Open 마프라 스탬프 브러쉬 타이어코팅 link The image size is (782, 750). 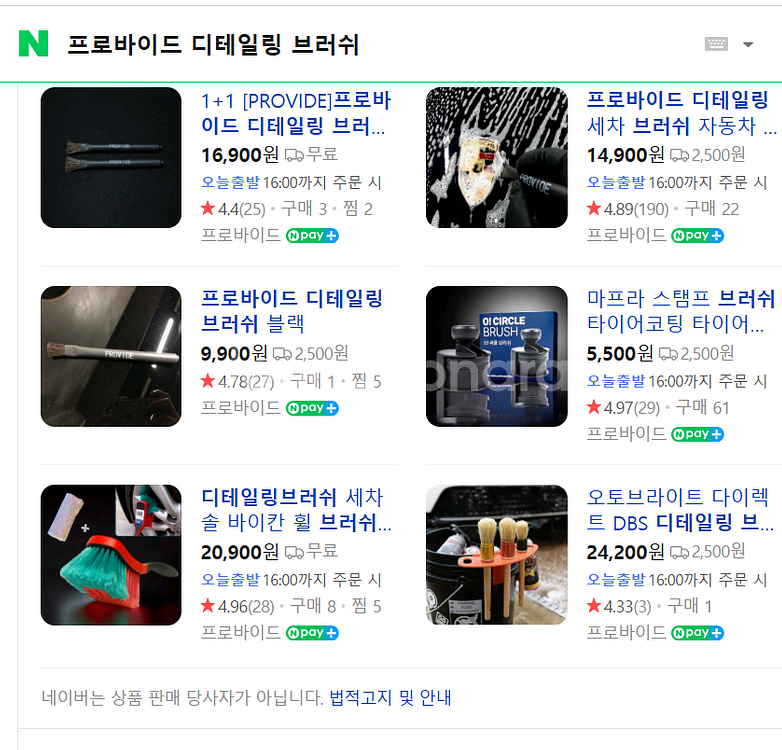pyautogui.click(x=681, y=311)
